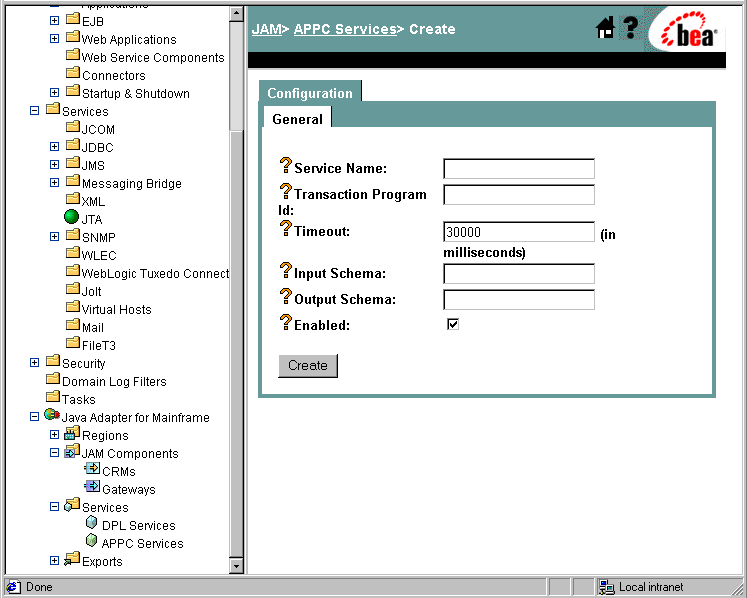Click the Transaction Program Id field

pos(519,195)
